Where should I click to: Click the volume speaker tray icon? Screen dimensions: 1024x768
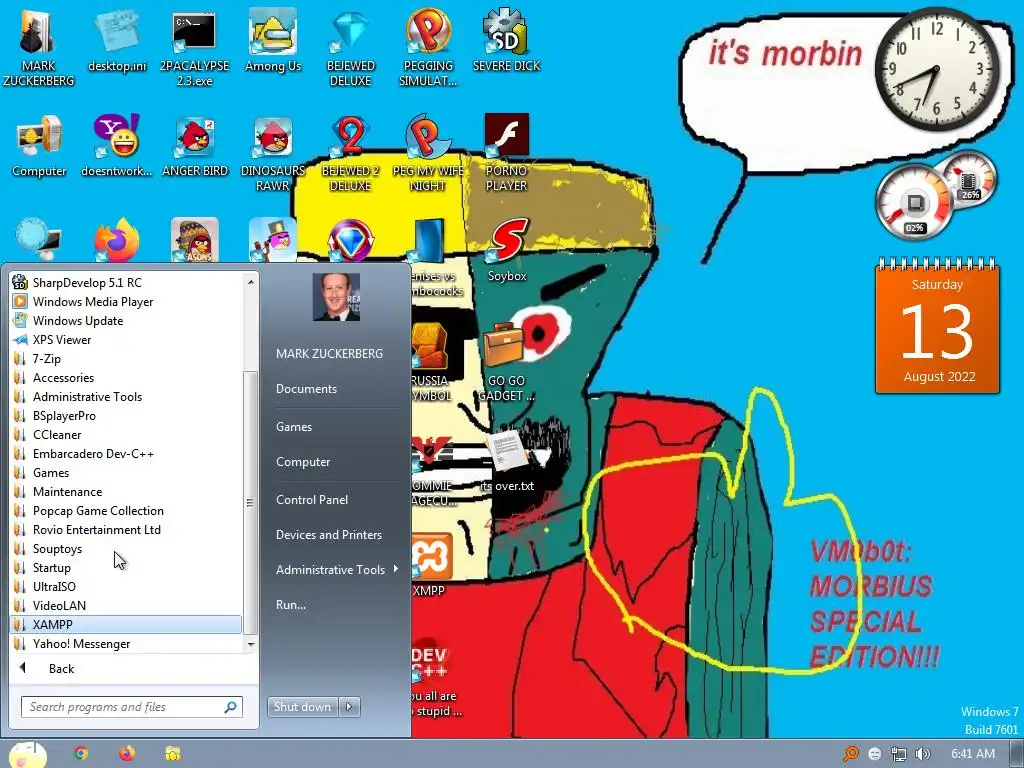coord(923,754)
